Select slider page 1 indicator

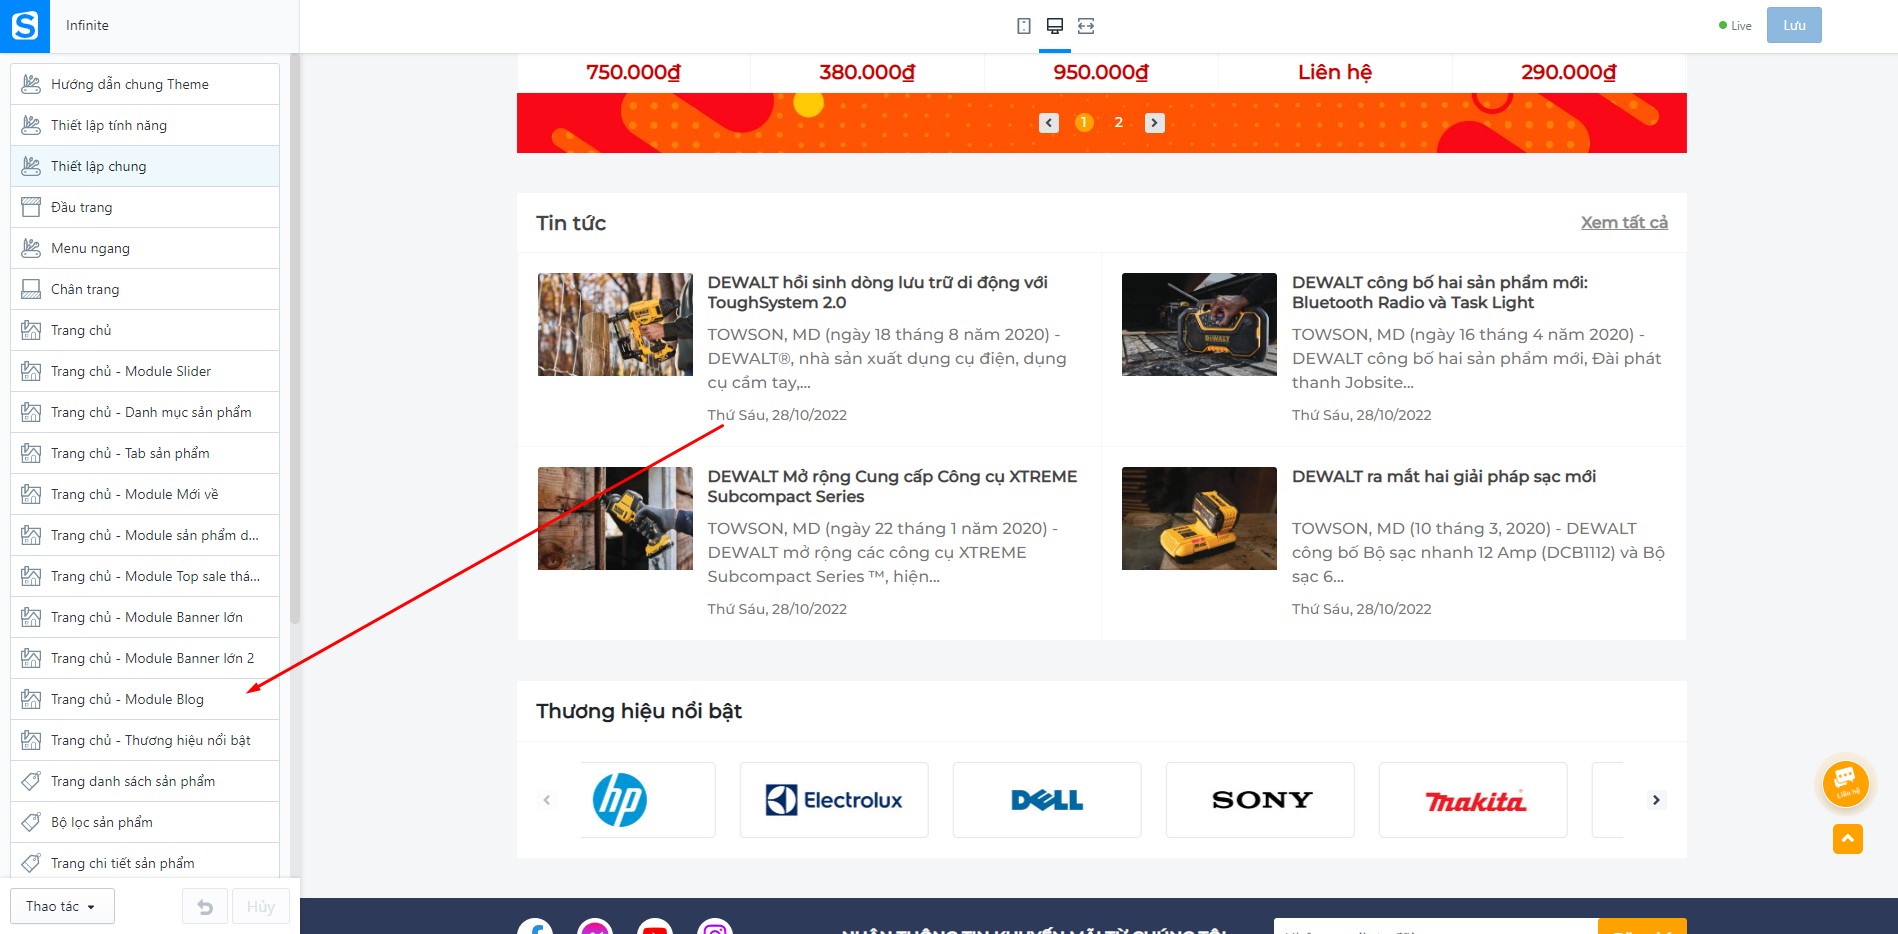[1084, 123]
